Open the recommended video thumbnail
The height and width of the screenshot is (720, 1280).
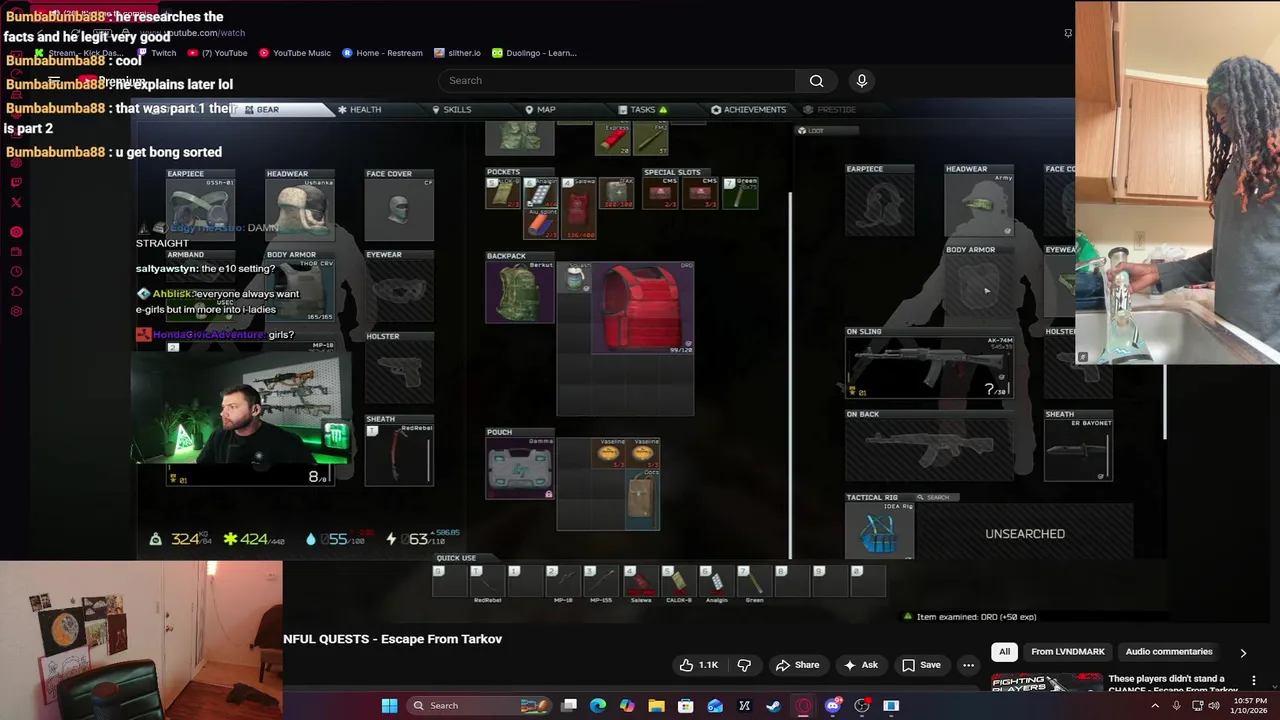pos(1046,684)
